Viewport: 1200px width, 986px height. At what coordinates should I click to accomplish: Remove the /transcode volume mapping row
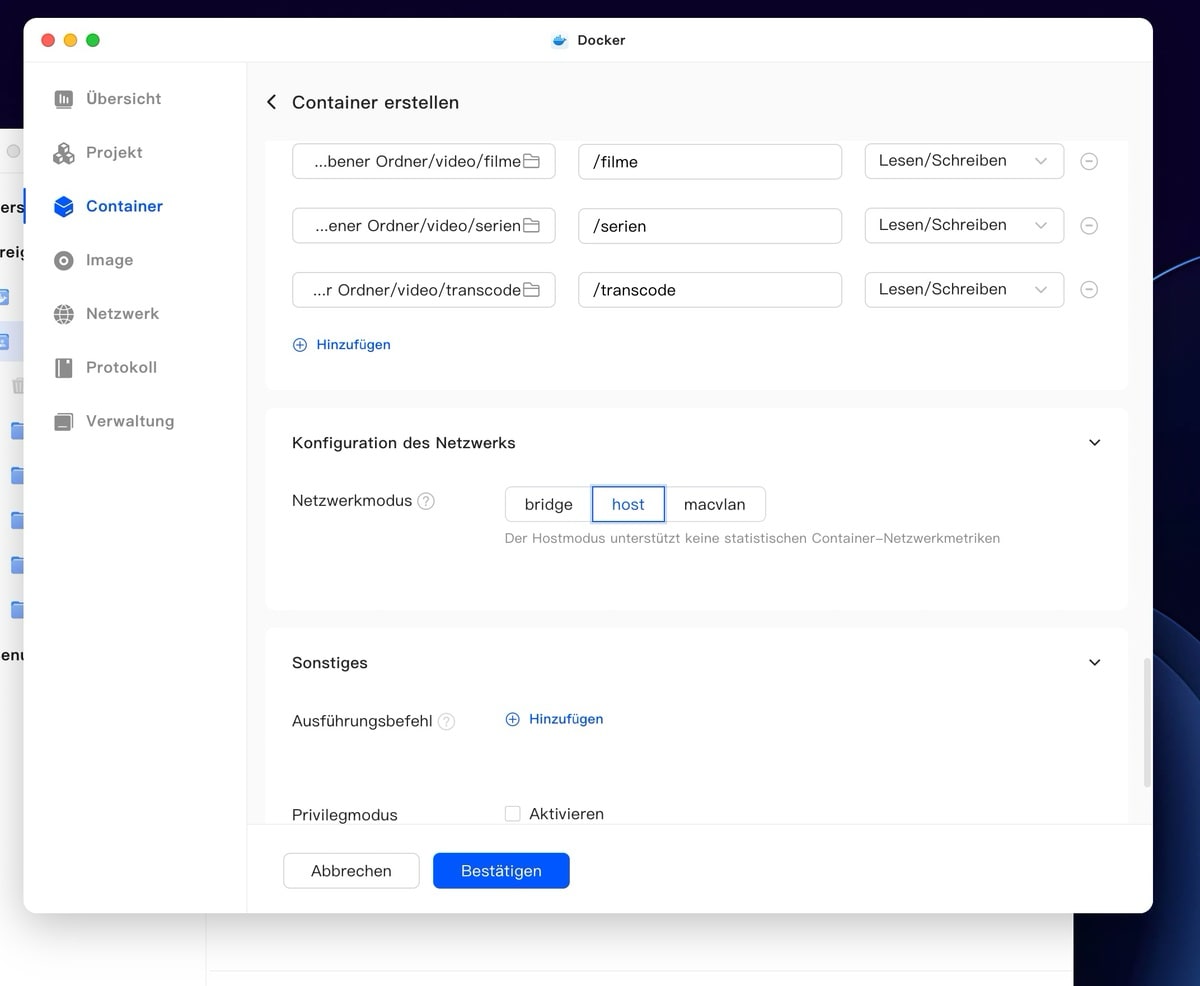1090,290
